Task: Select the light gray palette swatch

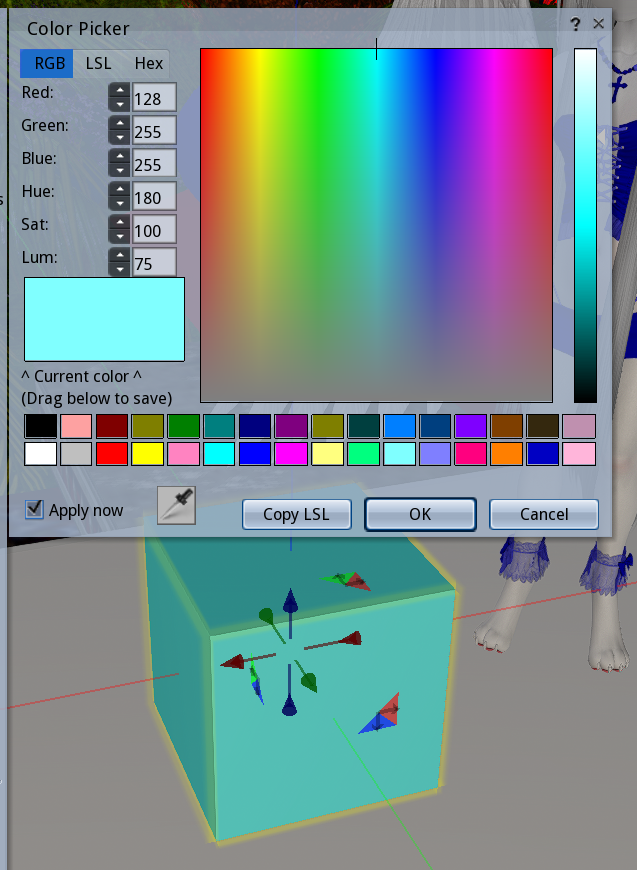Action: click(x=76, y=453)
